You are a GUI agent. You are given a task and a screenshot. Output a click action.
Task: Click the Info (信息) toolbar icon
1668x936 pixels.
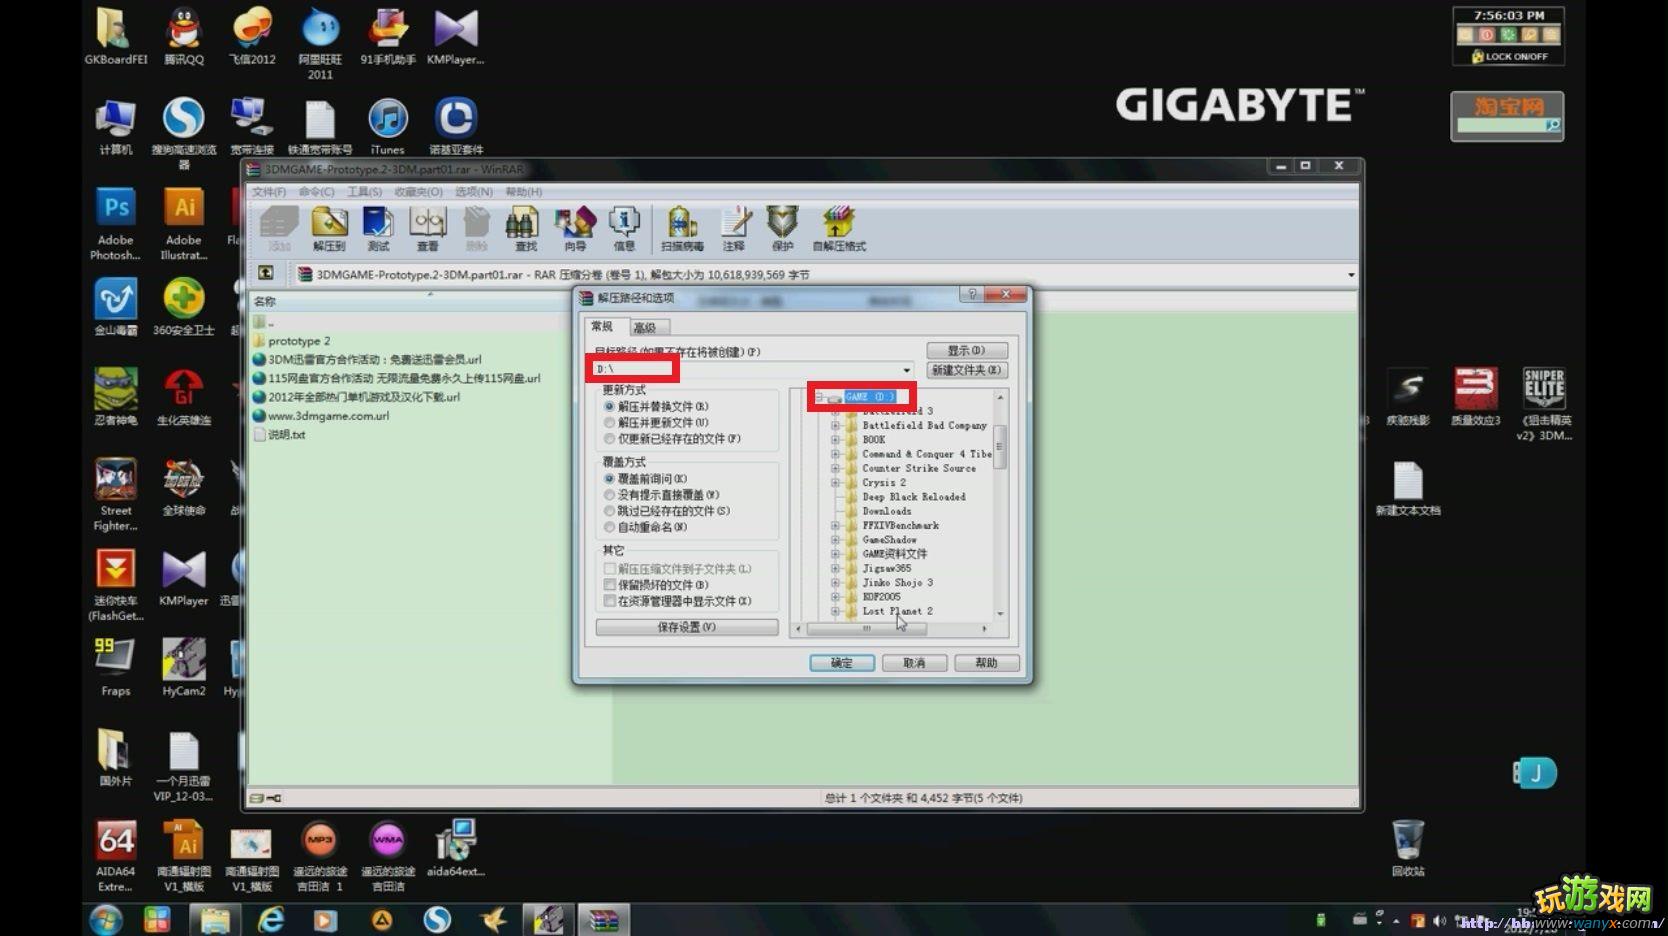click(x=624, y=228)
